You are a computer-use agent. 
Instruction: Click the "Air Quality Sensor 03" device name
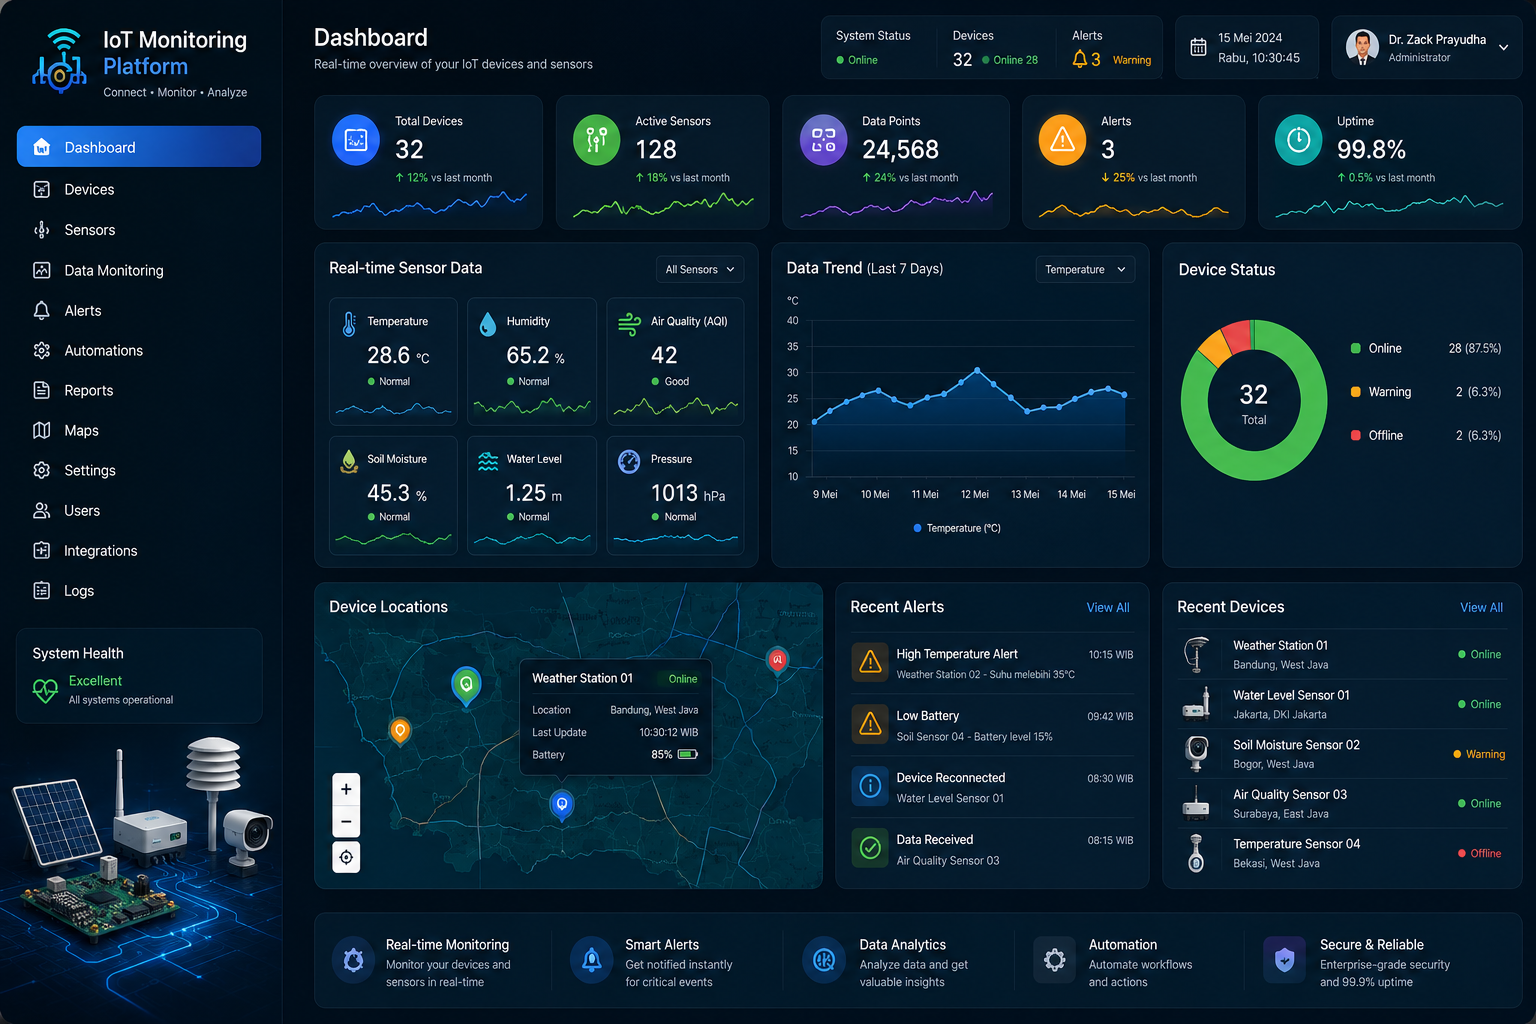[x=1290, y=794]
